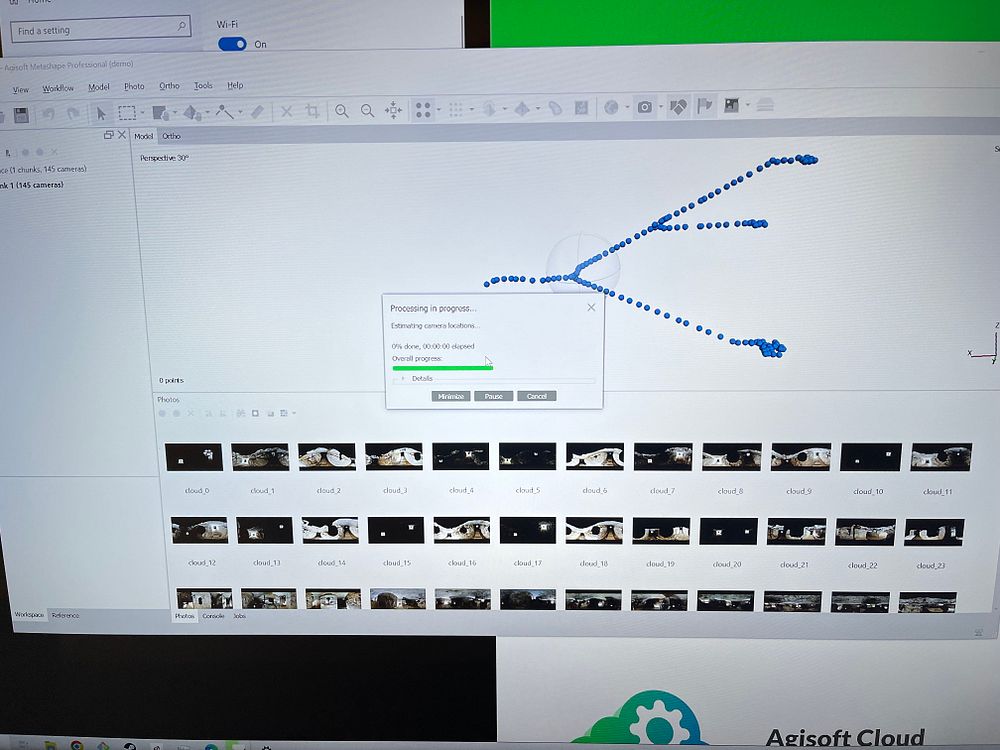Toggle the Show Cameras camera icon
The height and width of the screenshot is (750, 1000).
(x=645, y=107)
